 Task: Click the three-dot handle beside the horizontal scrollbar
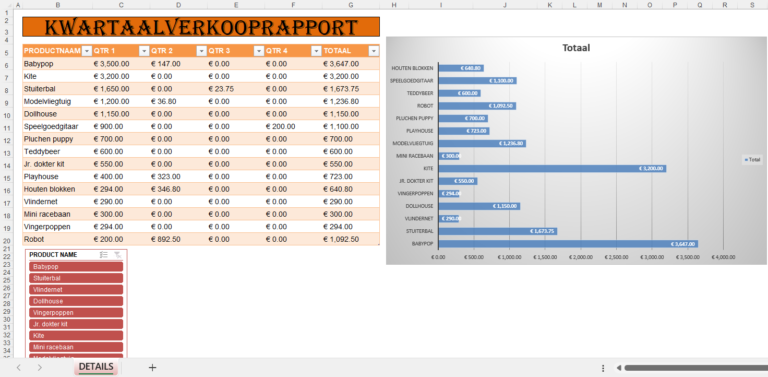click(603, 368)
